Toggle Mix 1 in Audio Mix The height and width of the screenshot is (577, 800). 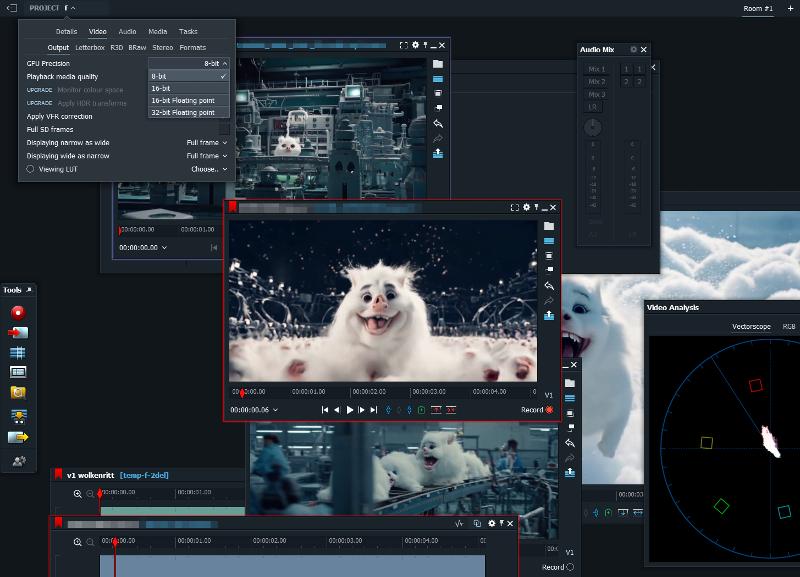596,69
